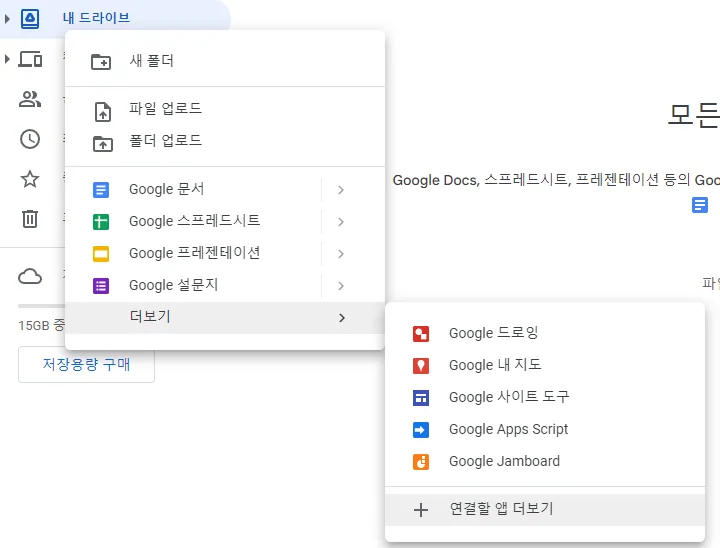Click the red Google Drawings icon
Screen dimensions: 720x548
(421, 334)
